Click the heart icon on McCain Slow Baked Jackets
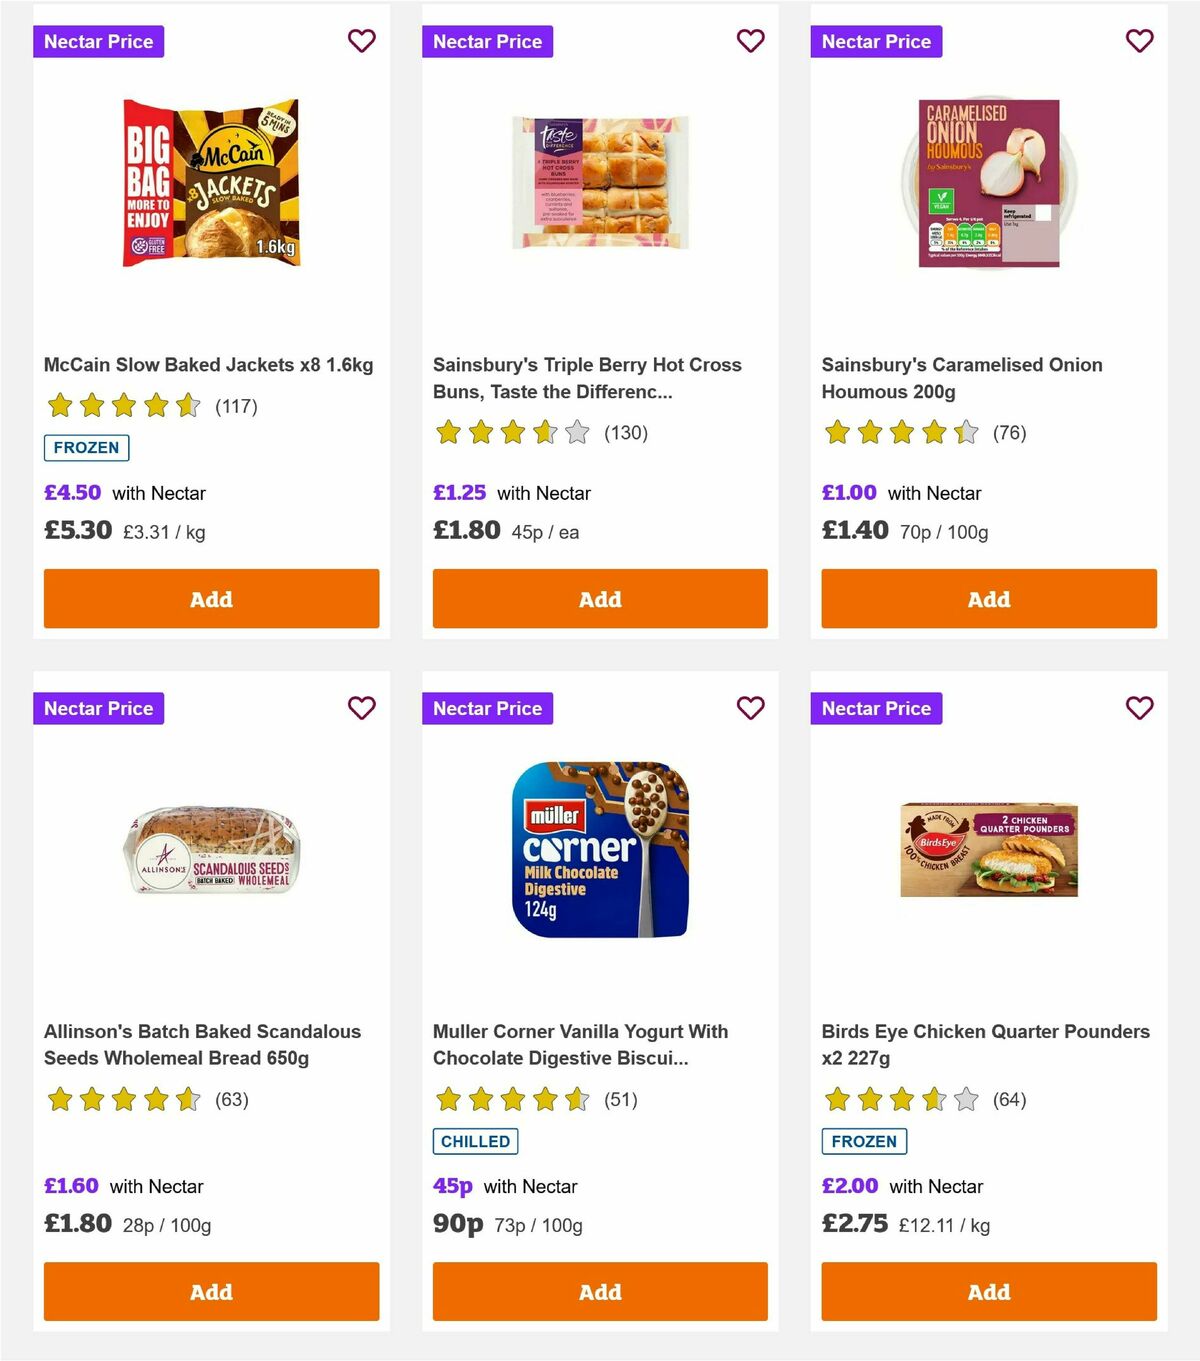This screenshot has height=1361, width=1200. pos(362,41)
